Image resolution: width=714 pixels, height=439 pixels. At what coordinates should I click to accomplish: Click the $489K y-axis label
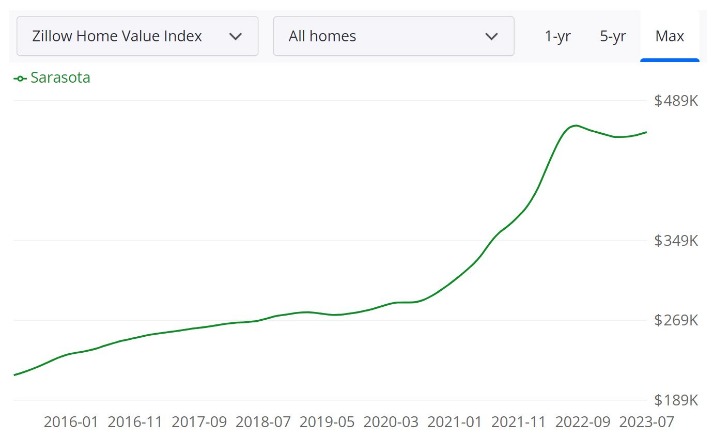click(676, 101)
